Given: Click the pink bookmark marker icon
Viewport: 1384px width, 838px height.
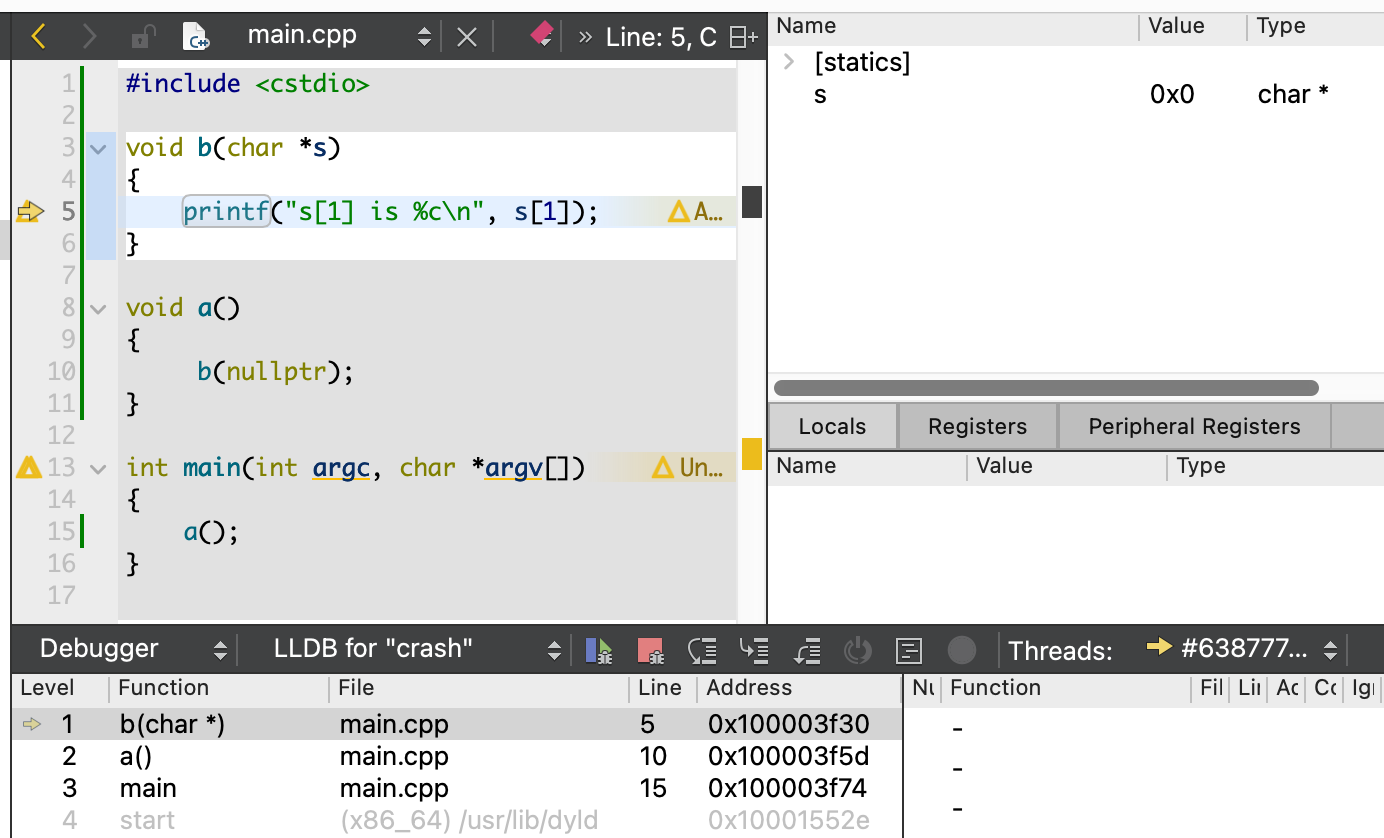Looking at the screenshot, I should click(541, 36).
